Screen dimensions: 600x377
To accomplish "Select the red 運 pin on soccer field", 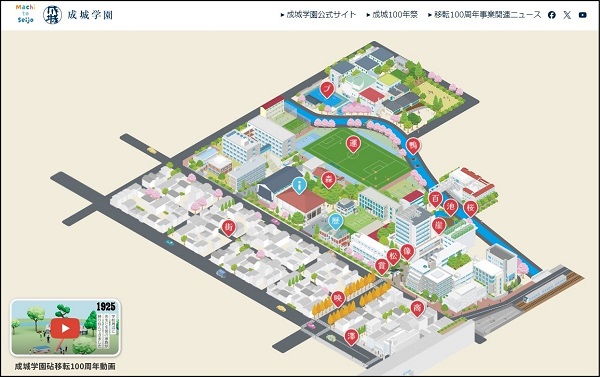I will pos(353,144).
